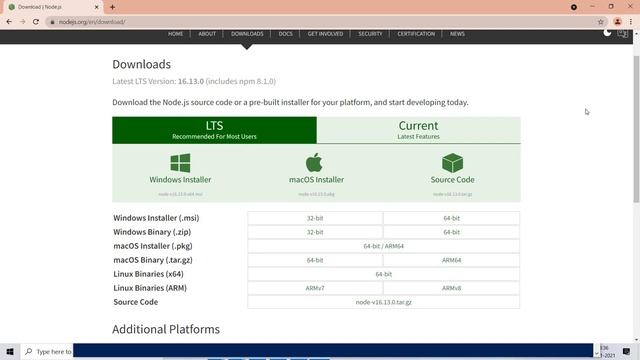The width and height of the screenshot is (640, 360).
Task: Click the Windows Installer logo icon
Action: pos(180,163)
